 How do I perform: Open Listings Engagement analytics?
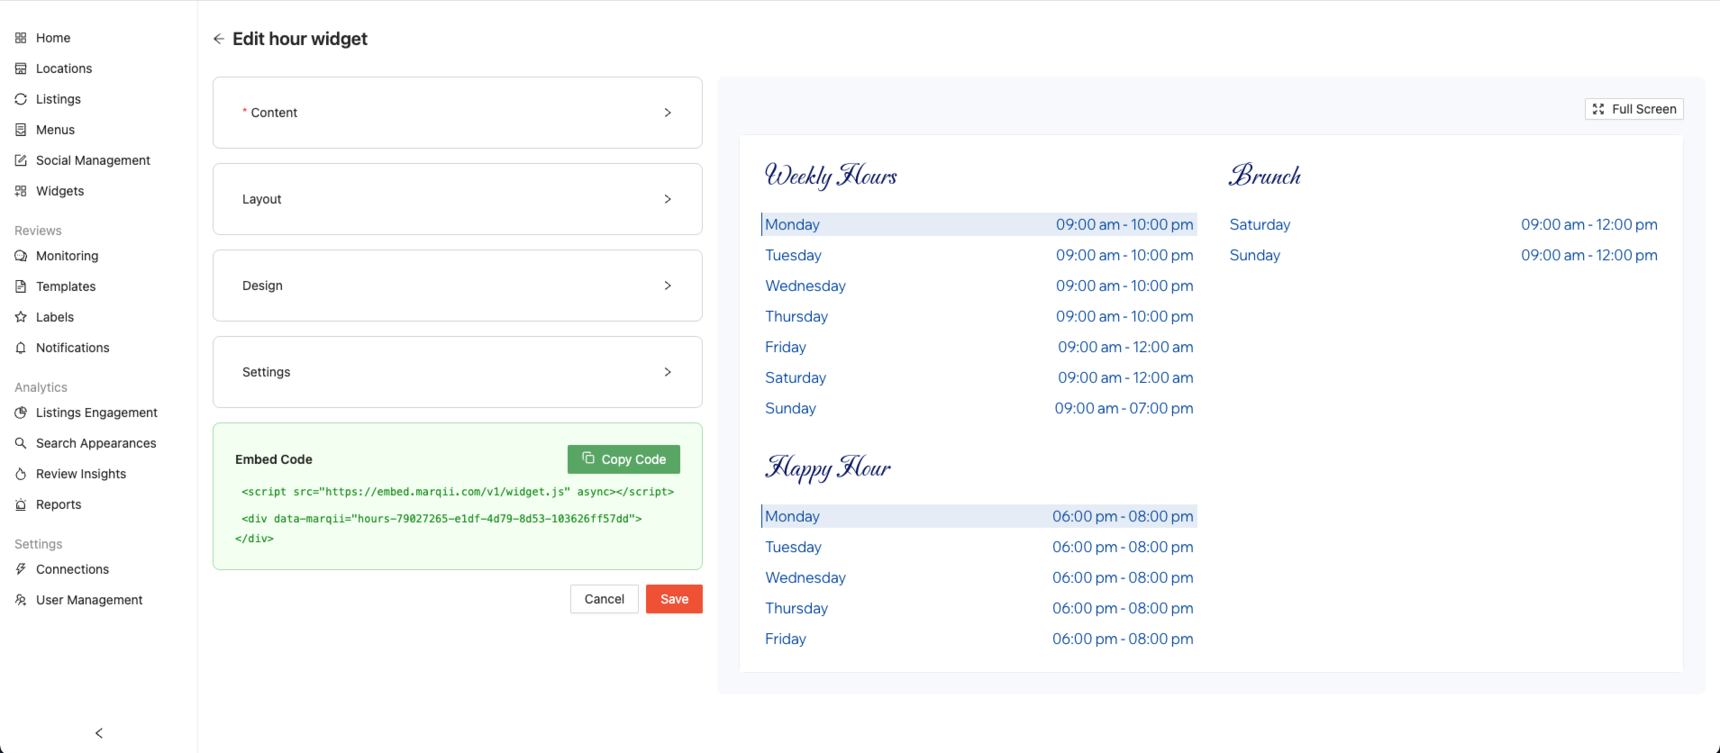coord(97,413)
